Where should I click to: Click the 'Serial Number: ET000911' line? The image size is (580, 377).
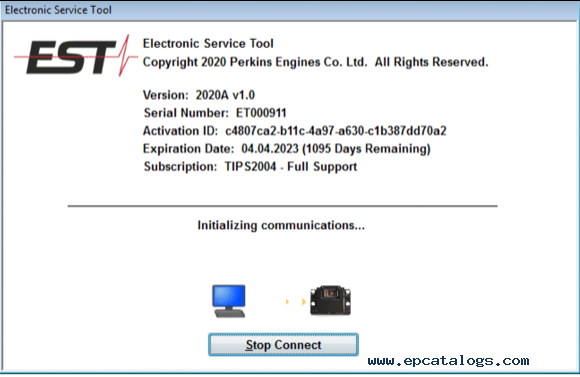pyautogui.click(x=215, y=112)
